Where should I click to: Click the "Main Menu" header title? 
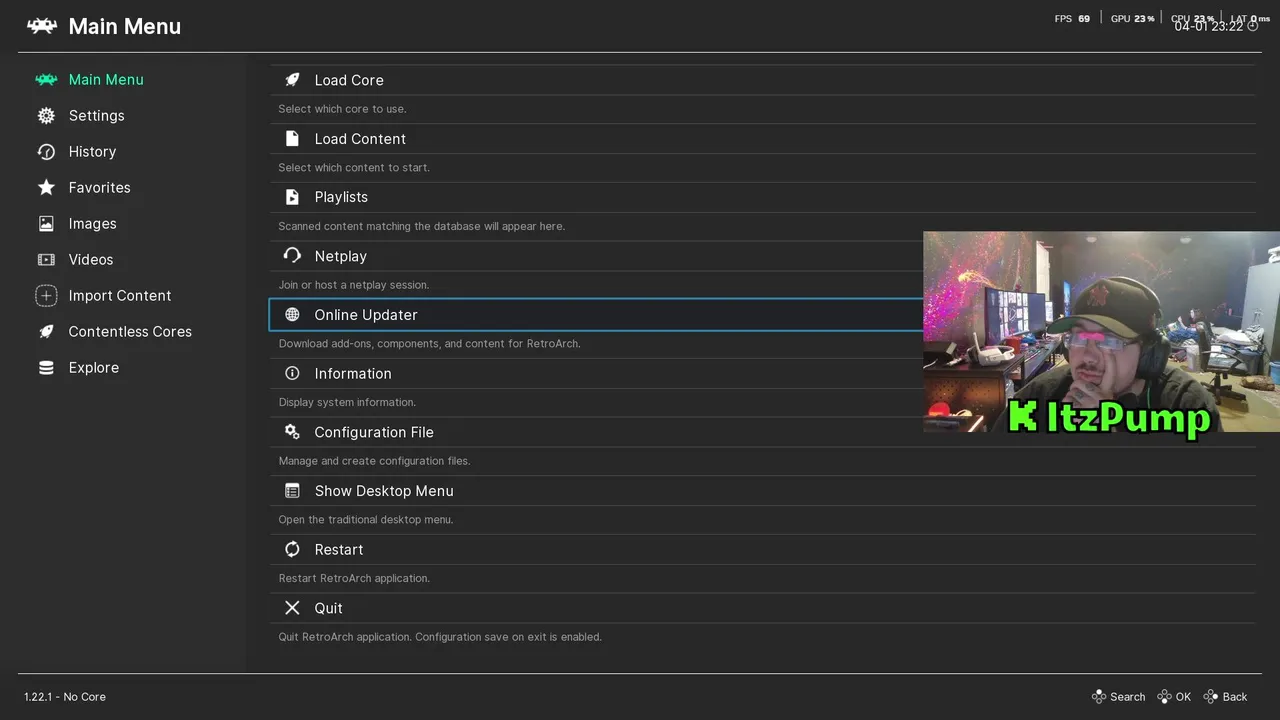tap(125, 27)
